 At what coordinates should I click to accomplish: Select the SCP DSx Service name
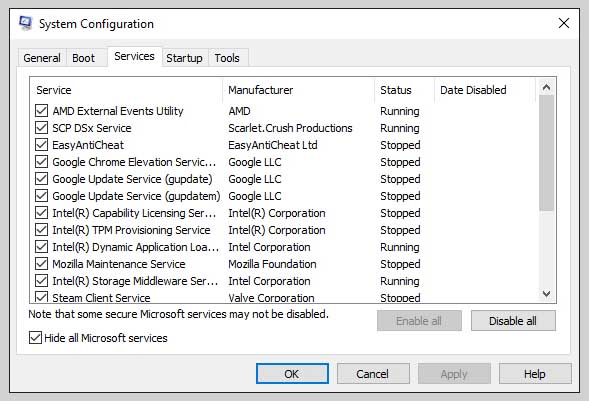(x=92, y=128)
